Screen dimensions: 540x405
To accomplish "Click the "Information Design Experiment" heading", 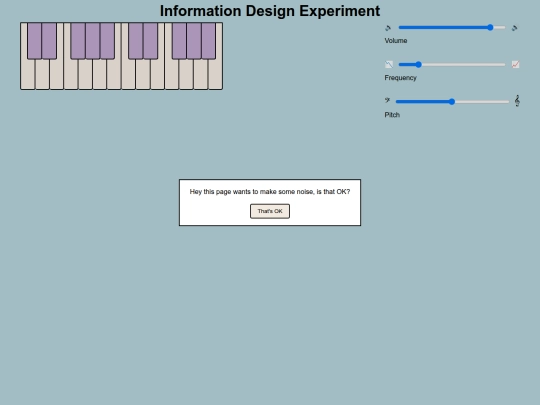I will (x=270, y=11).
